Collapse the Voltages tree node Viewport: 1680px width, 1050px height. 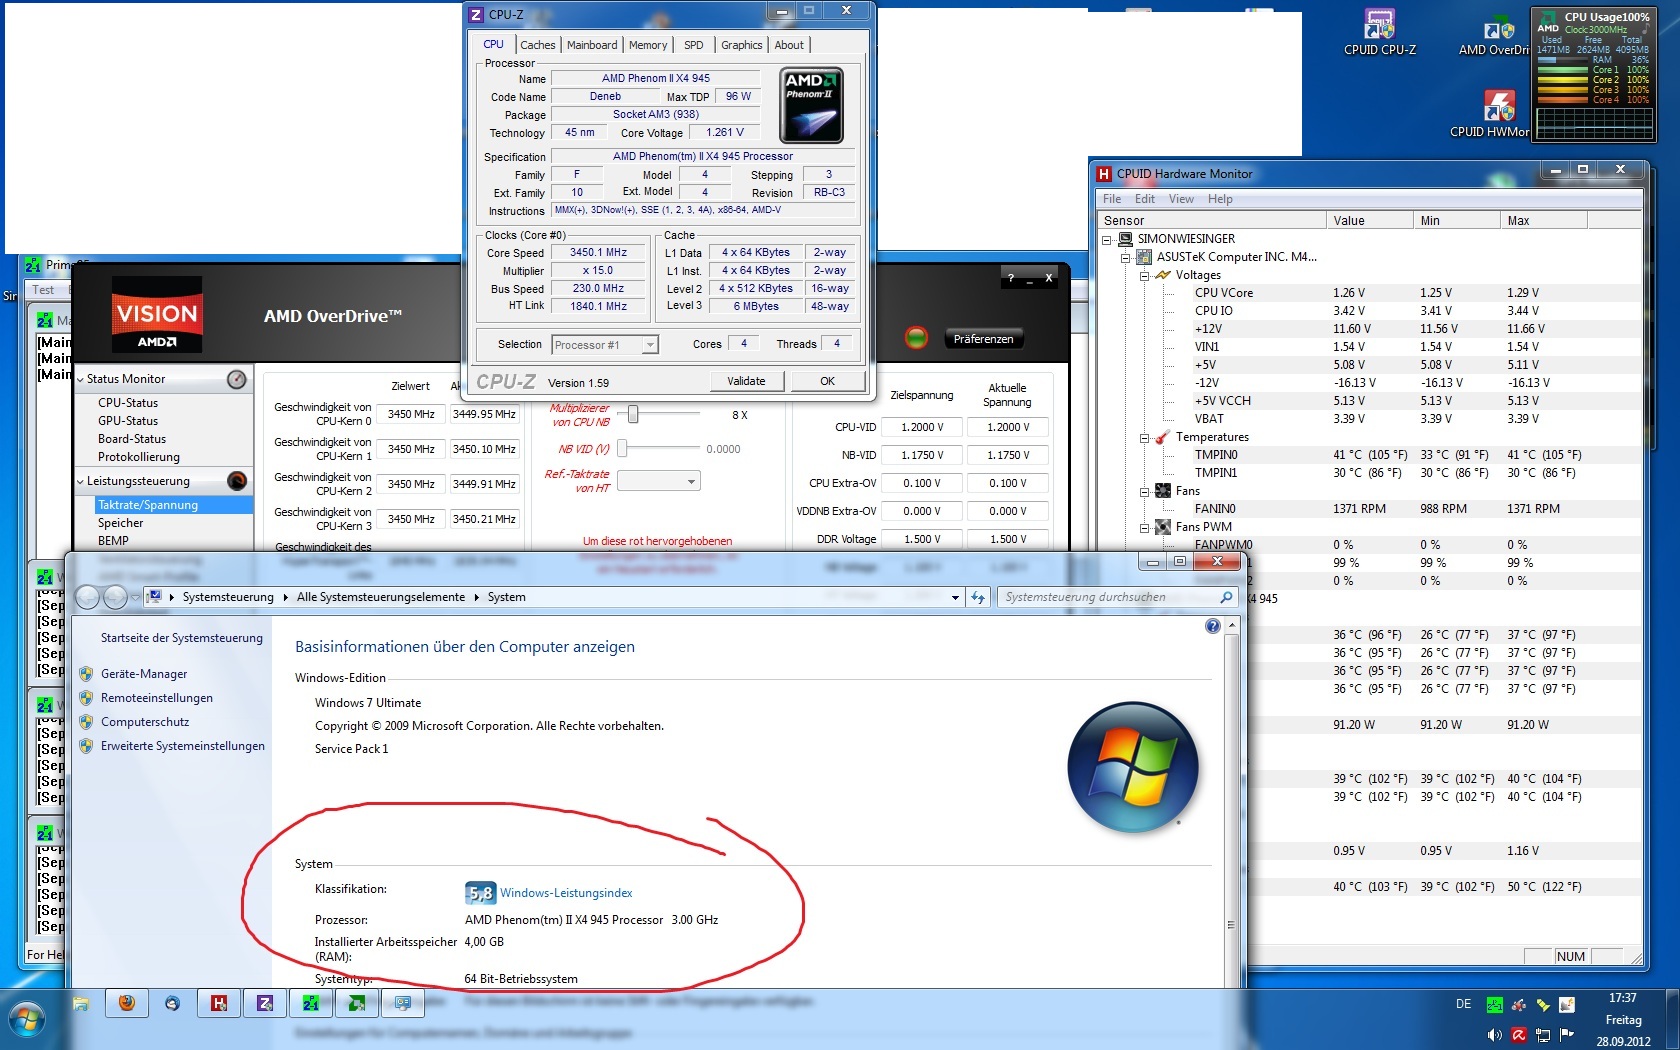pyautogui.click(x=1145, y=276)
